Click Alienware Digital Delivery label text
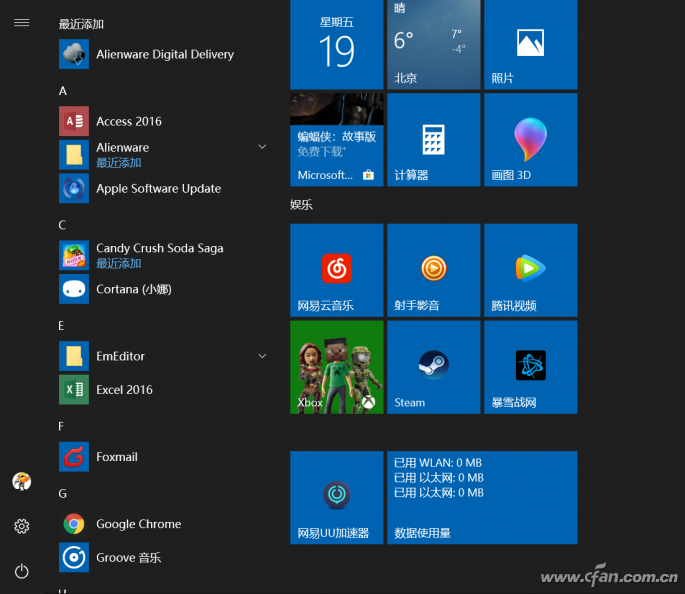Screen dimensions: 685x594 [165, 54]
